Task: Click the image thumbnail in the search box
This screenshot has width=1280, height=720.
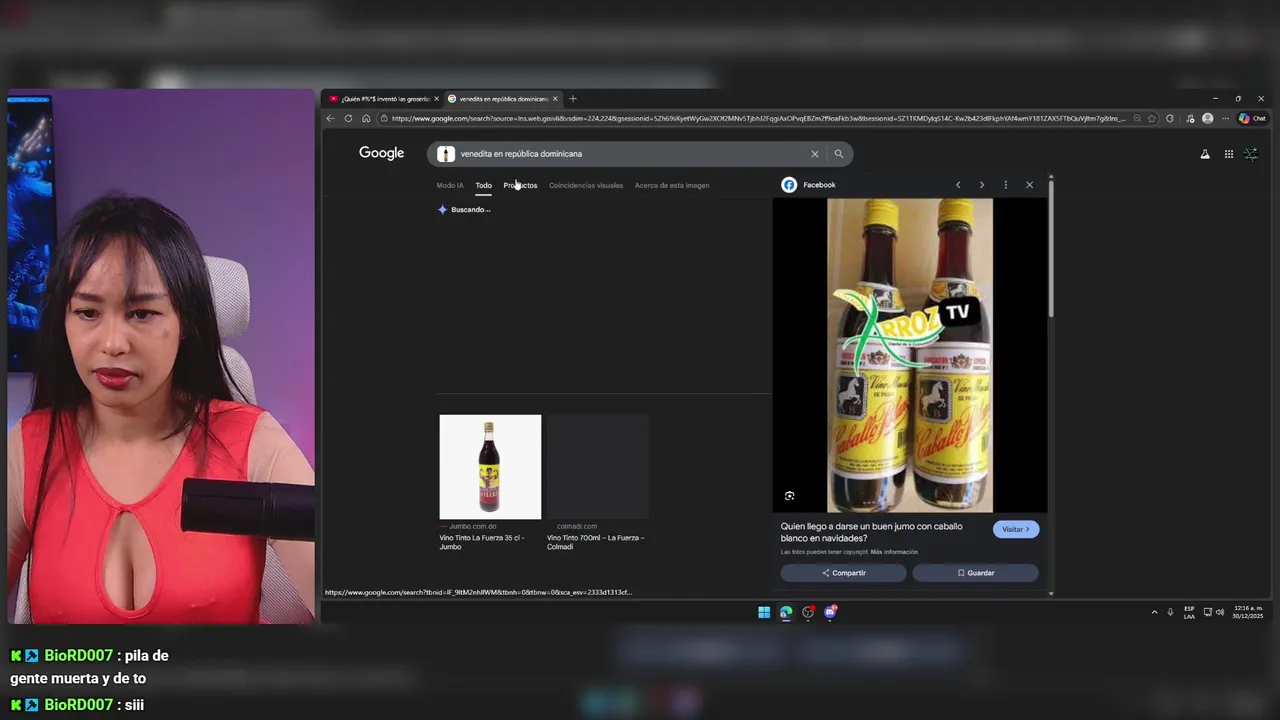Action: (446, 154)
